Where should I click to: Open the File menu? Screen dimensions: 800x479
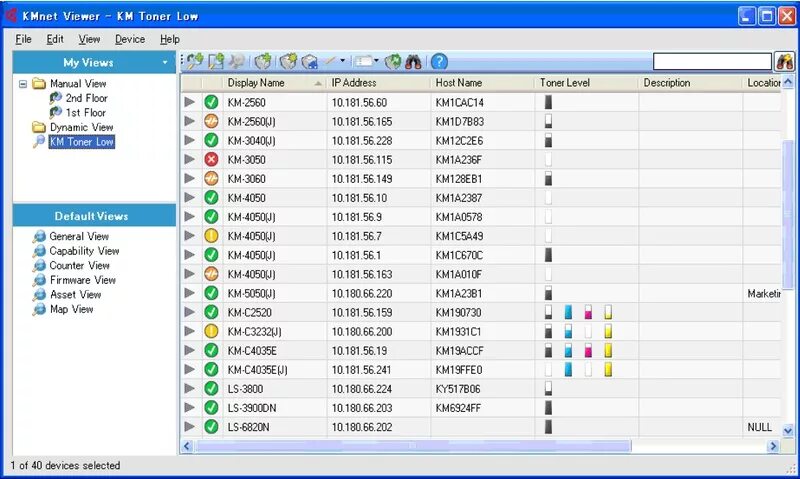(23, 39)
